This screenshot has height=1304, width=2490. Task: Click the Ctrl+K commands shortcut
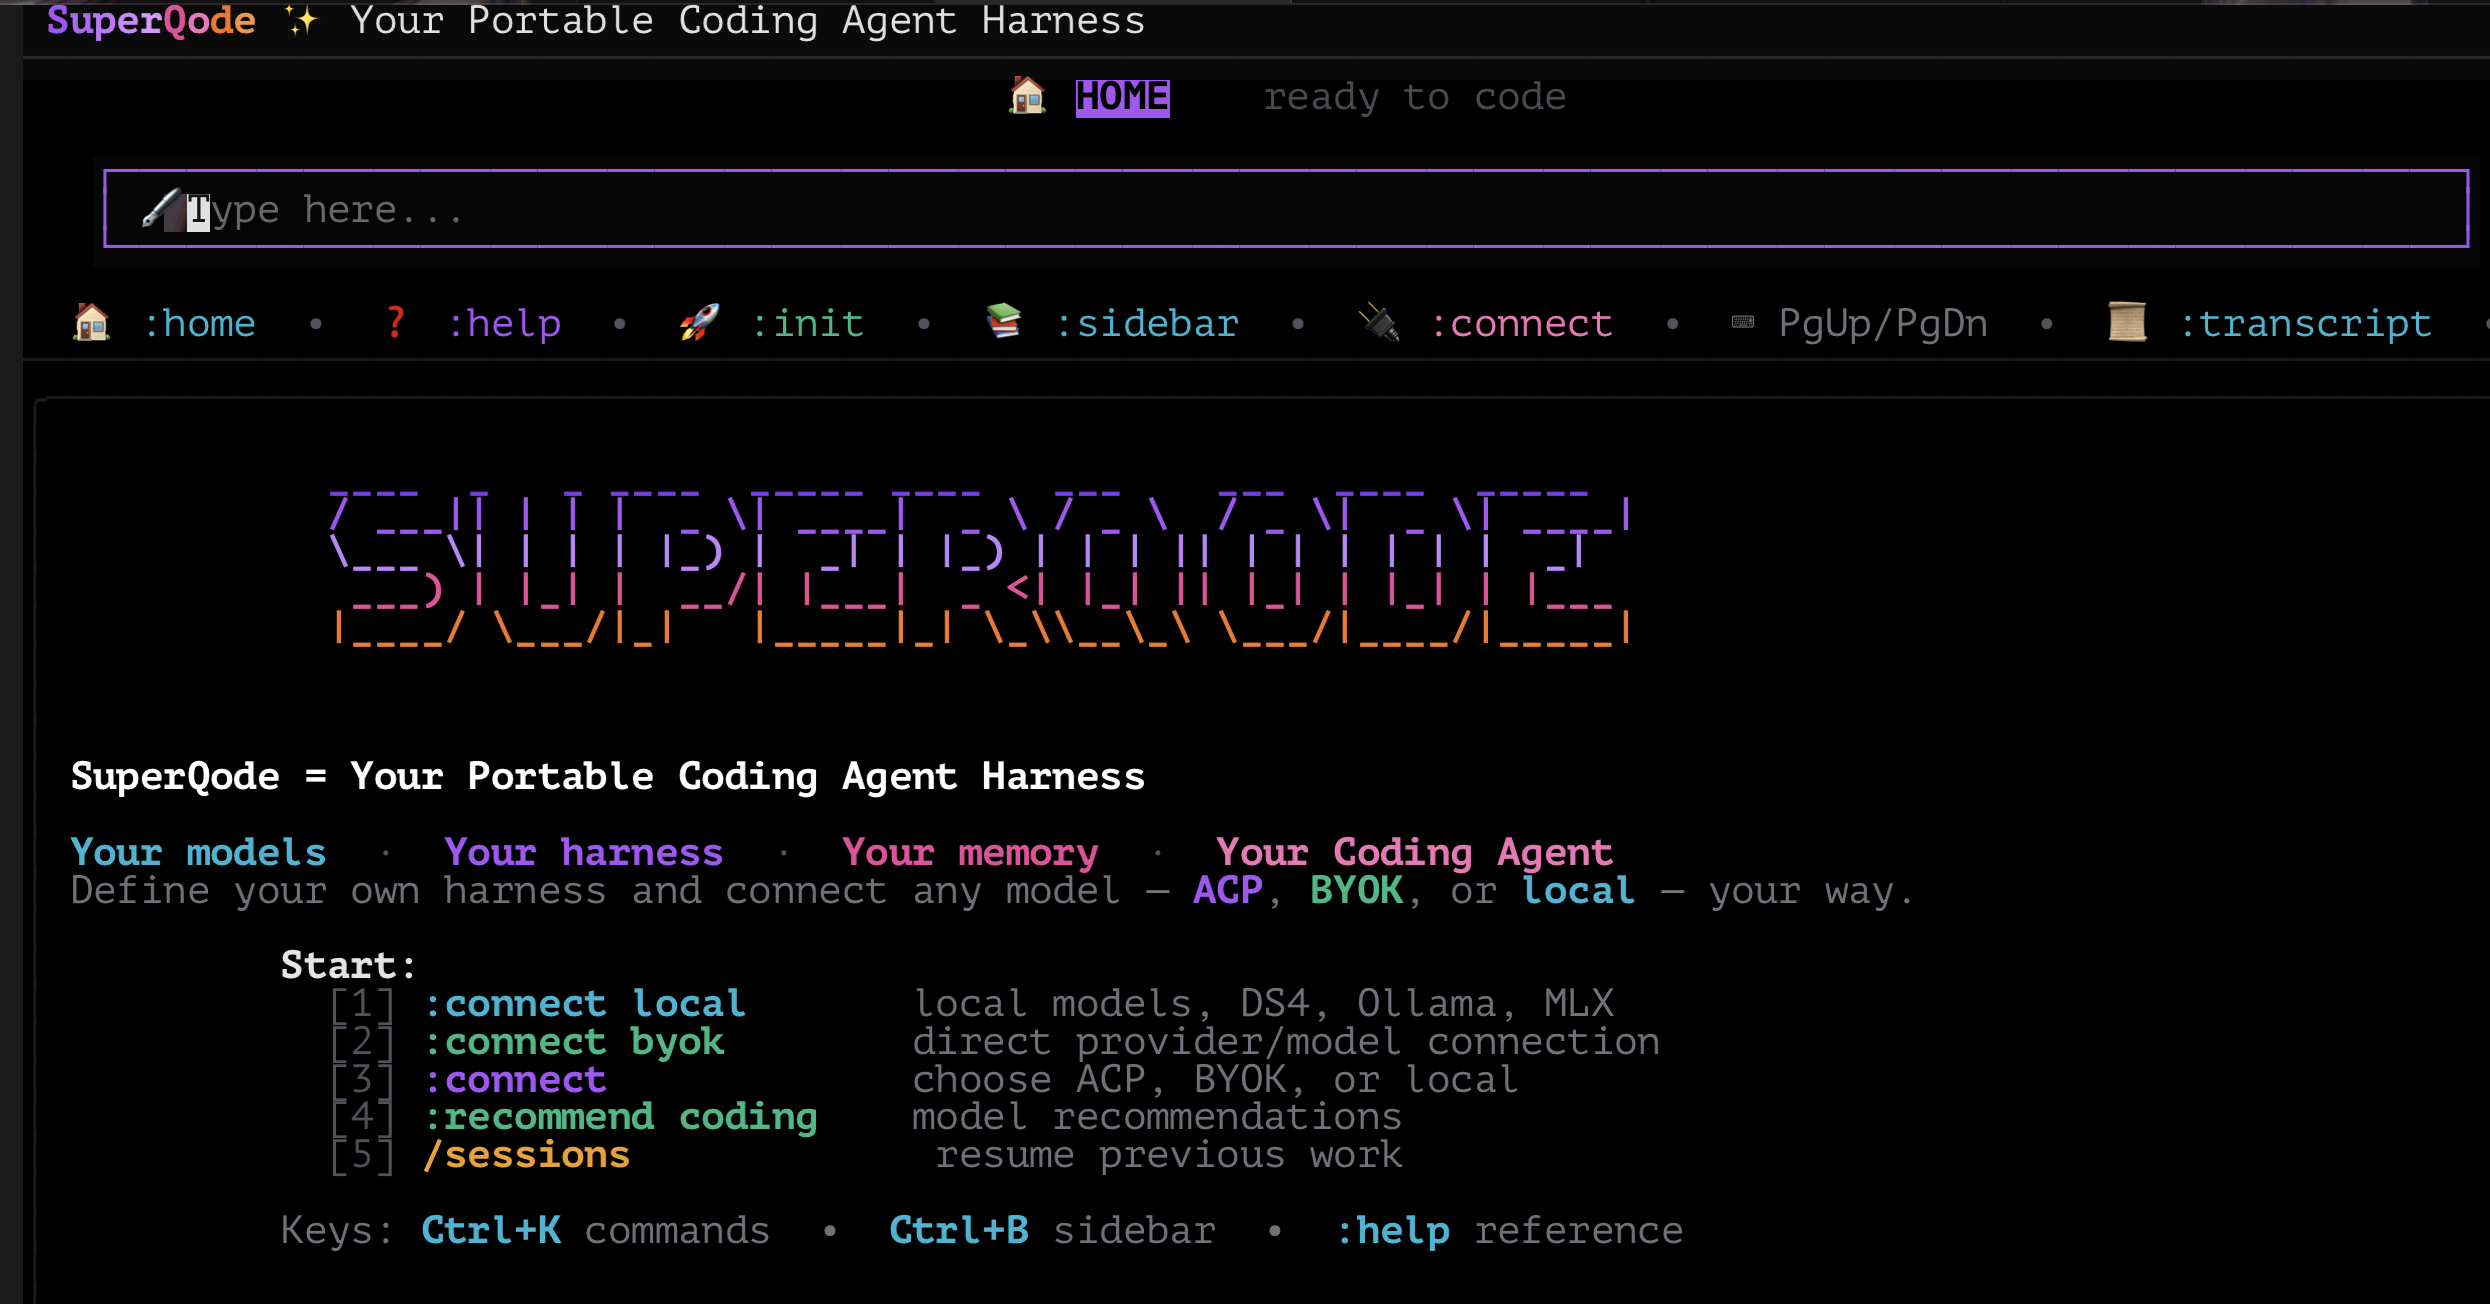595,1230
